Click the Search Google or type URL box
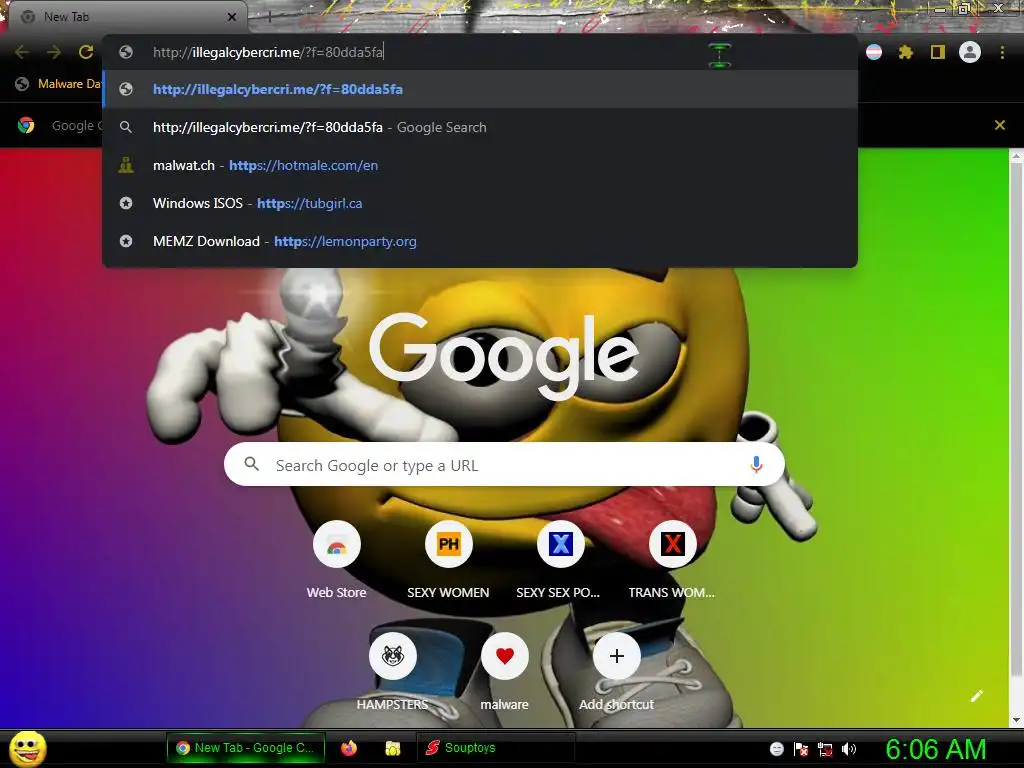 point(504,464)
